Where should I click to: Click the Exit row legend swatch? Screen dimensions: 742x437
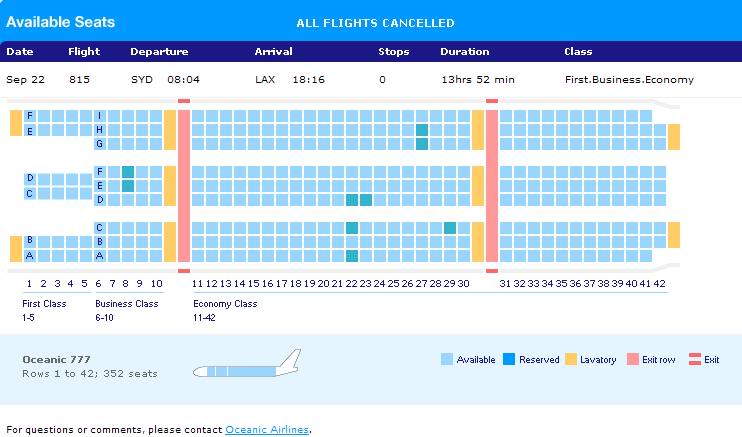(x=632, y=359)
